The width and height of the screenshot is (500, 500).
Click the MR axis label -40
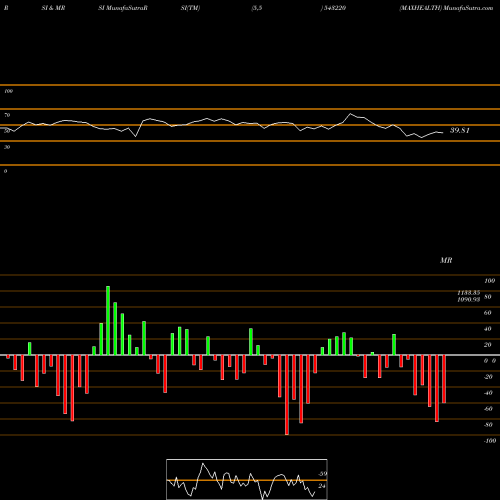click(x=488, y=393)
